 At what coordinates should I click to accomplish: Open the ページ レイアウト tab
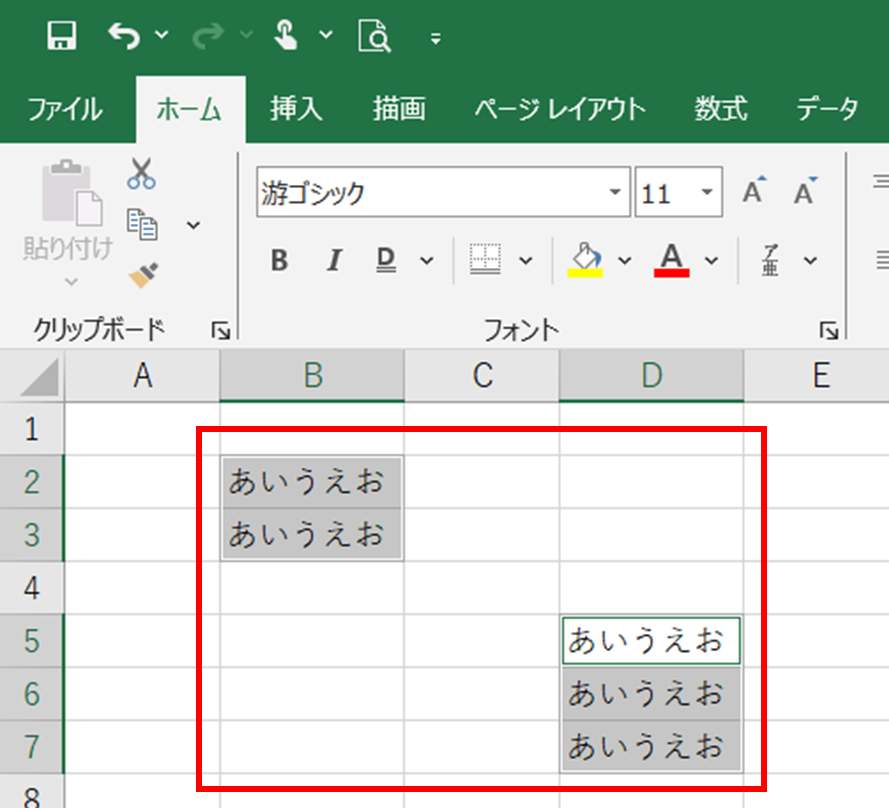[x=559, y=109]
